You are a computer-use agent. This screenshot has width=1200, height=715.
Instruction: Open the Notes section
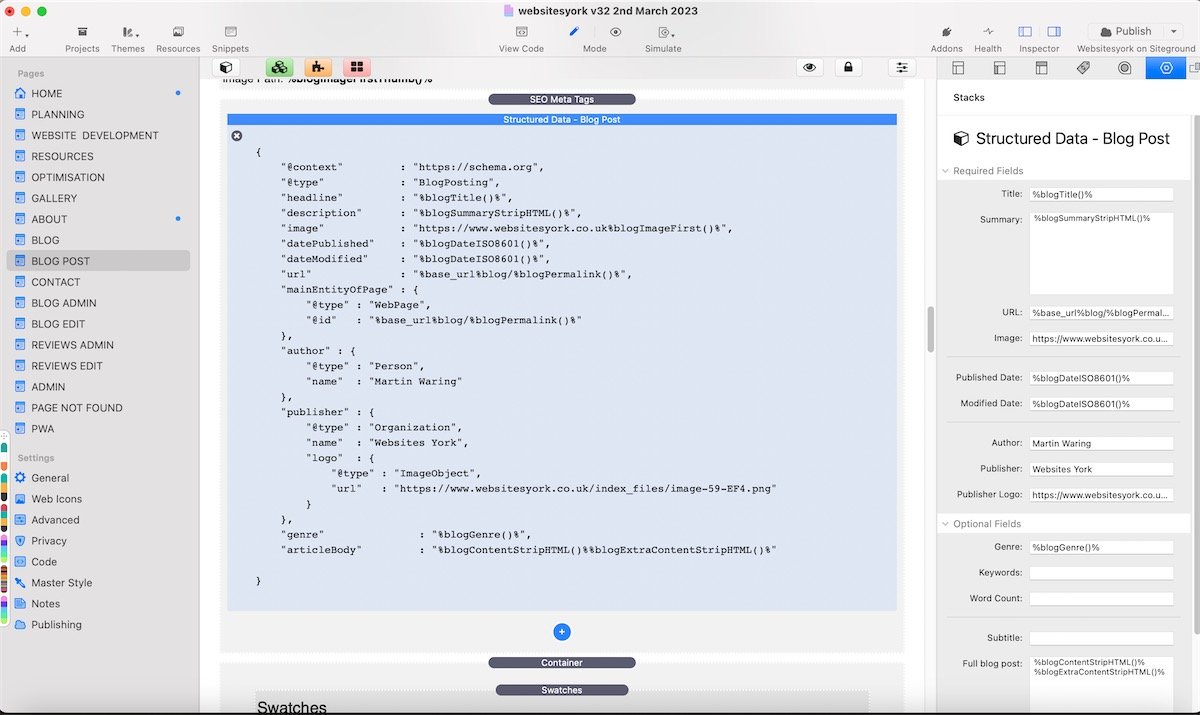pyautogui.click(x=45, y=604)
